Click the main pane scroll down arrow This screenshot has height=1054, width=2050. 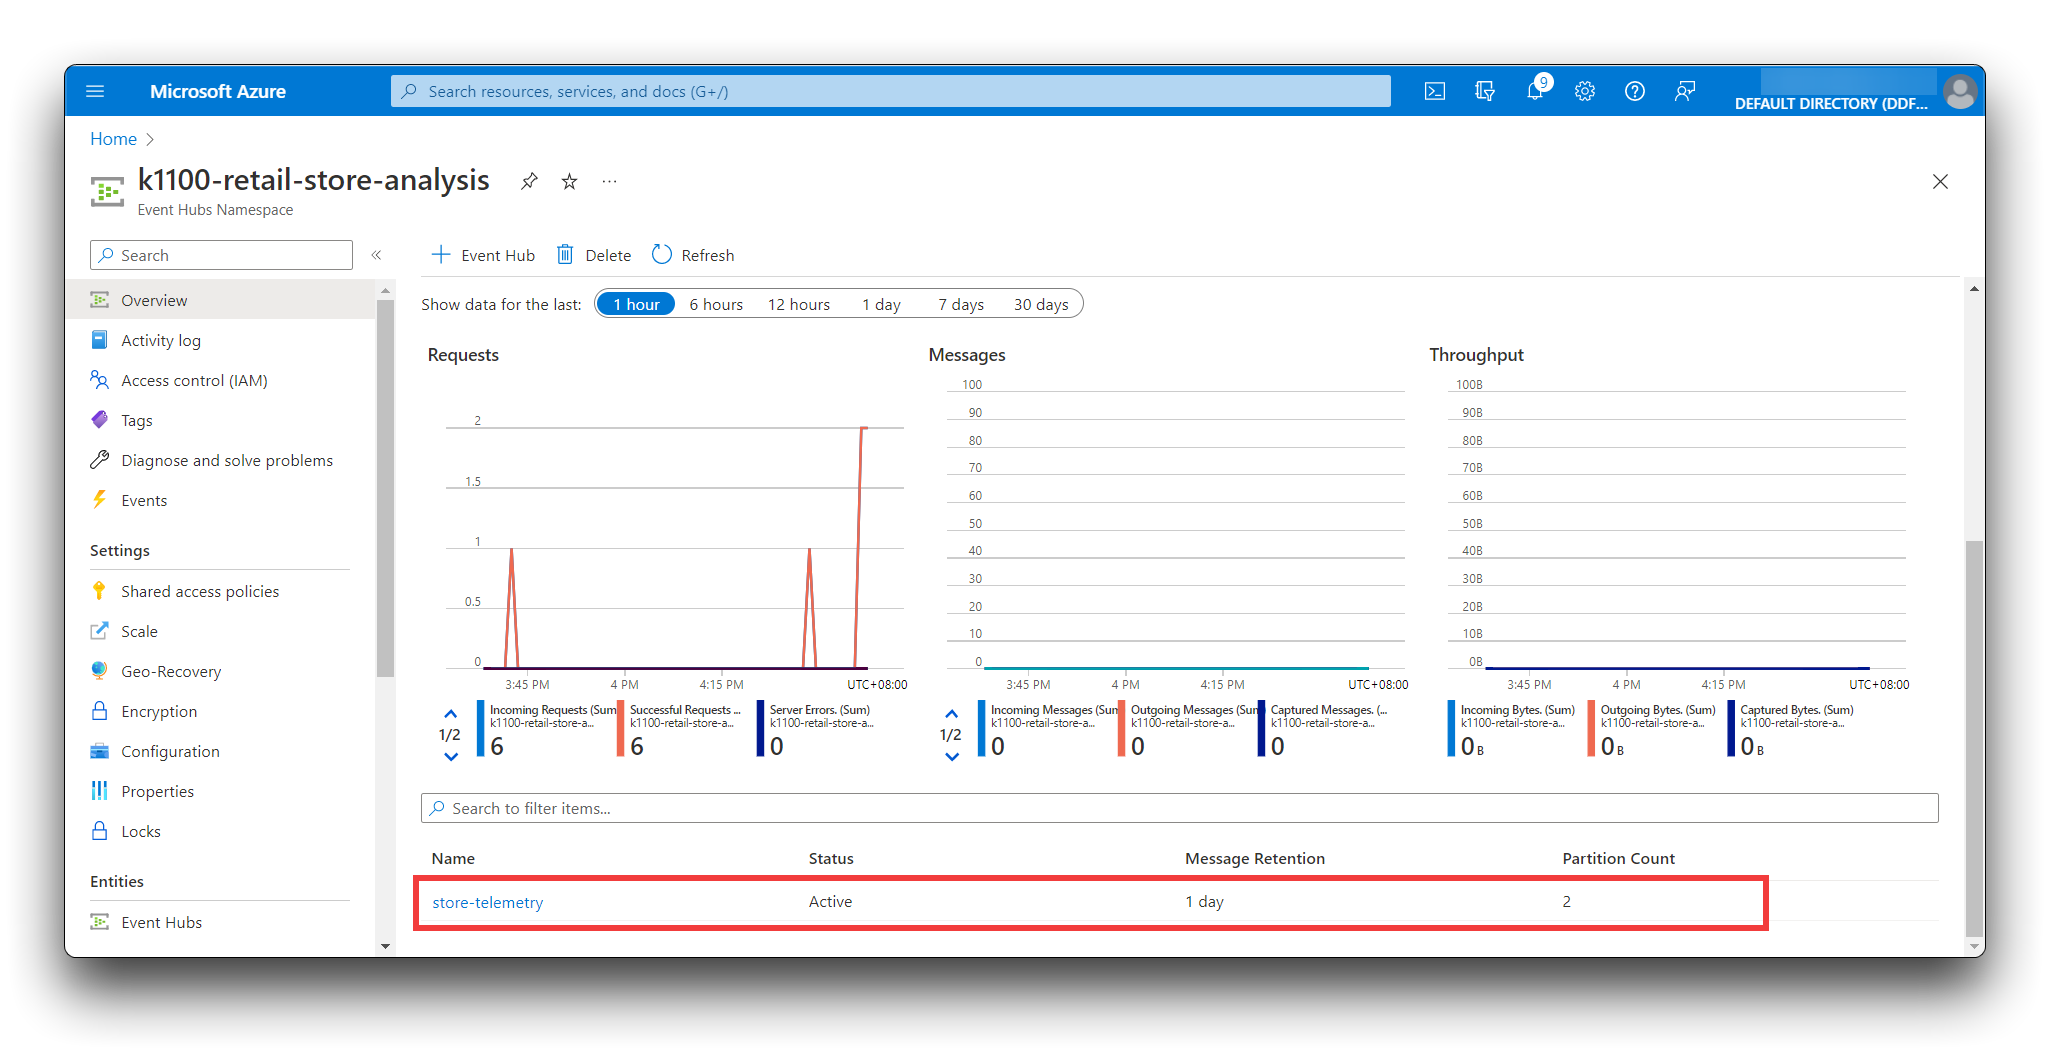(x=1973, y=946)
